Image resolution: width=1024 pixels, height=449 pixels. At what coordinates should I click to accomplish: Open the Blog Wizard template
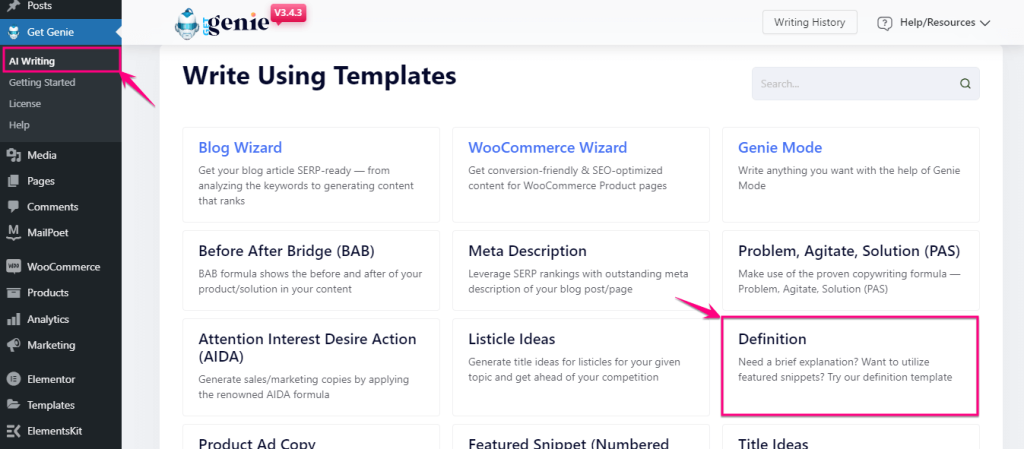[x=311, y=174]
